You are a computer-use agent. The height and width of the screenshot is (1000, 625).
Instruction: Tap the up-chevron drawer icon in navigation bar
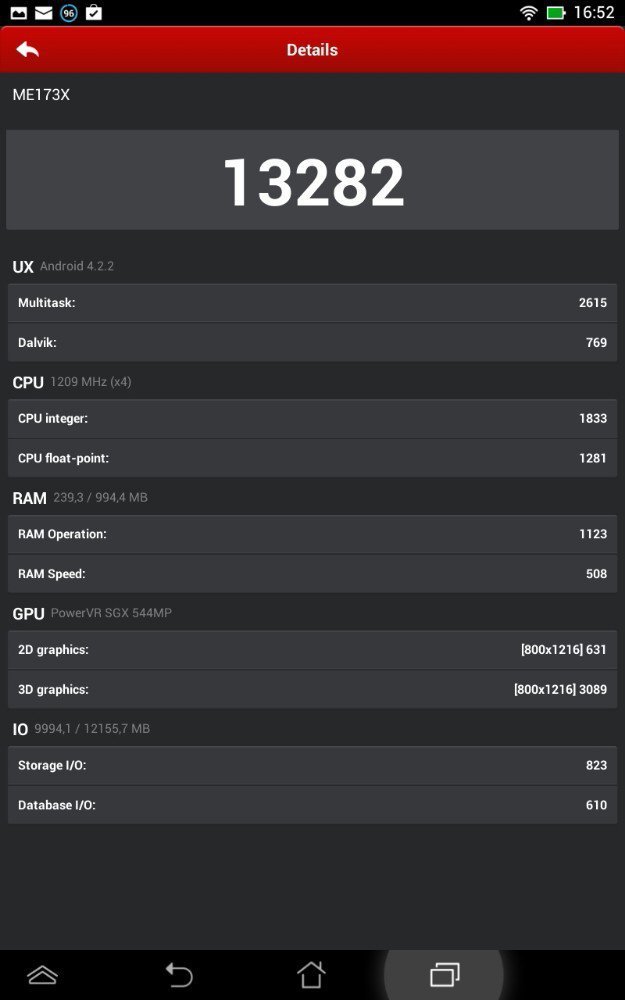43,975
